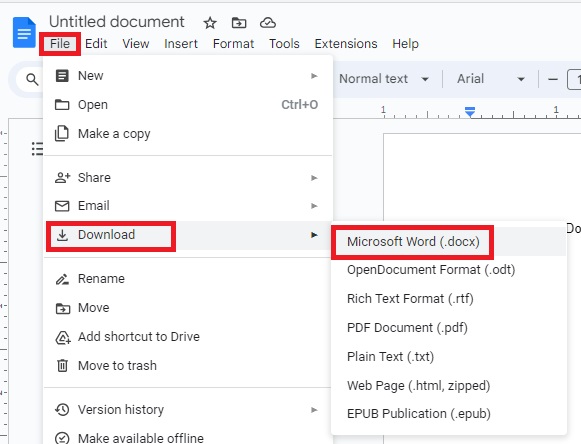Expand the New submenu arrow
Screen dimensions: 581x444
pos(314,76)
